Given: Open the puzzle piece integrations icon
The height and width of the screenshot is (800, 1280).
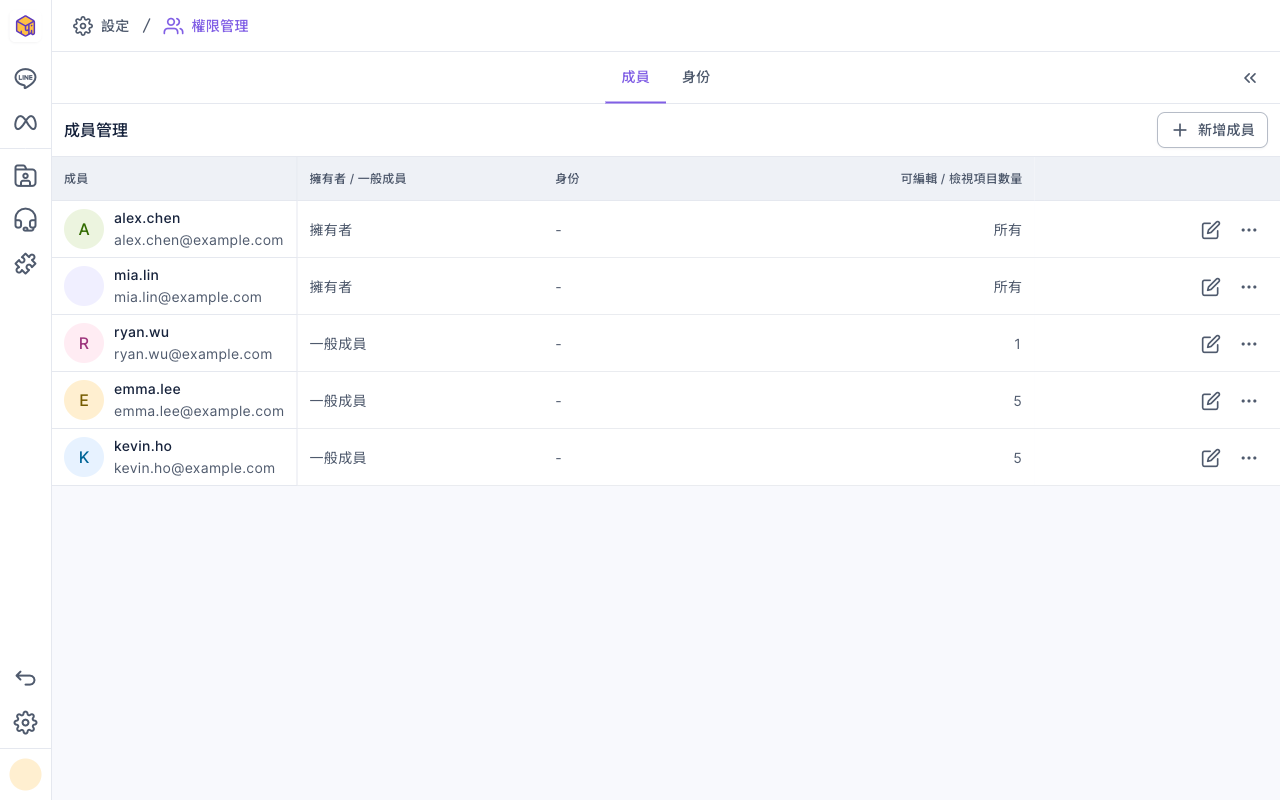Looking at the screenshot, I should 25,264.
